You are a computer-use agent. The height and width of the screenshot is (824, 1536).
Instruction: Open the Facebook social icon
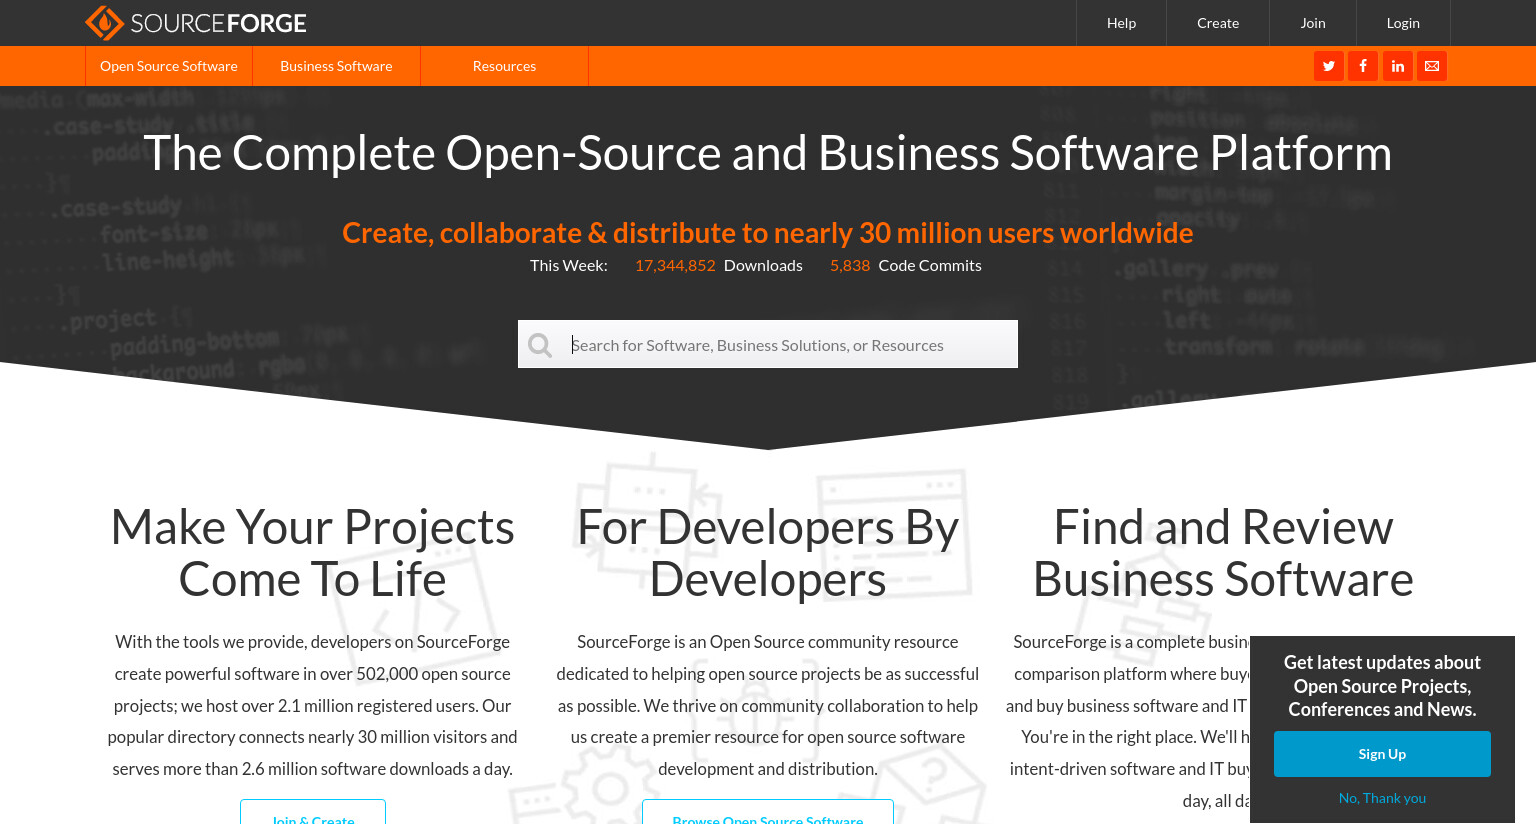[1362, 66]
